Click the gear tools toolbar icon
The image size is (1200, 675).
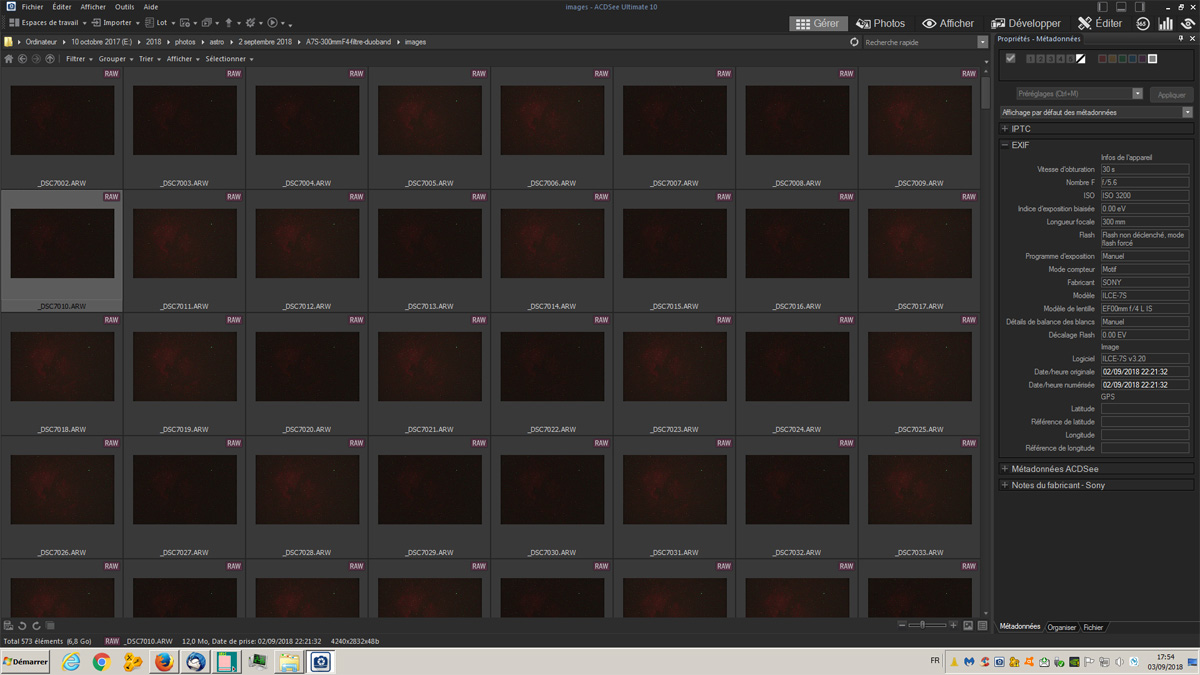[250, 23]
